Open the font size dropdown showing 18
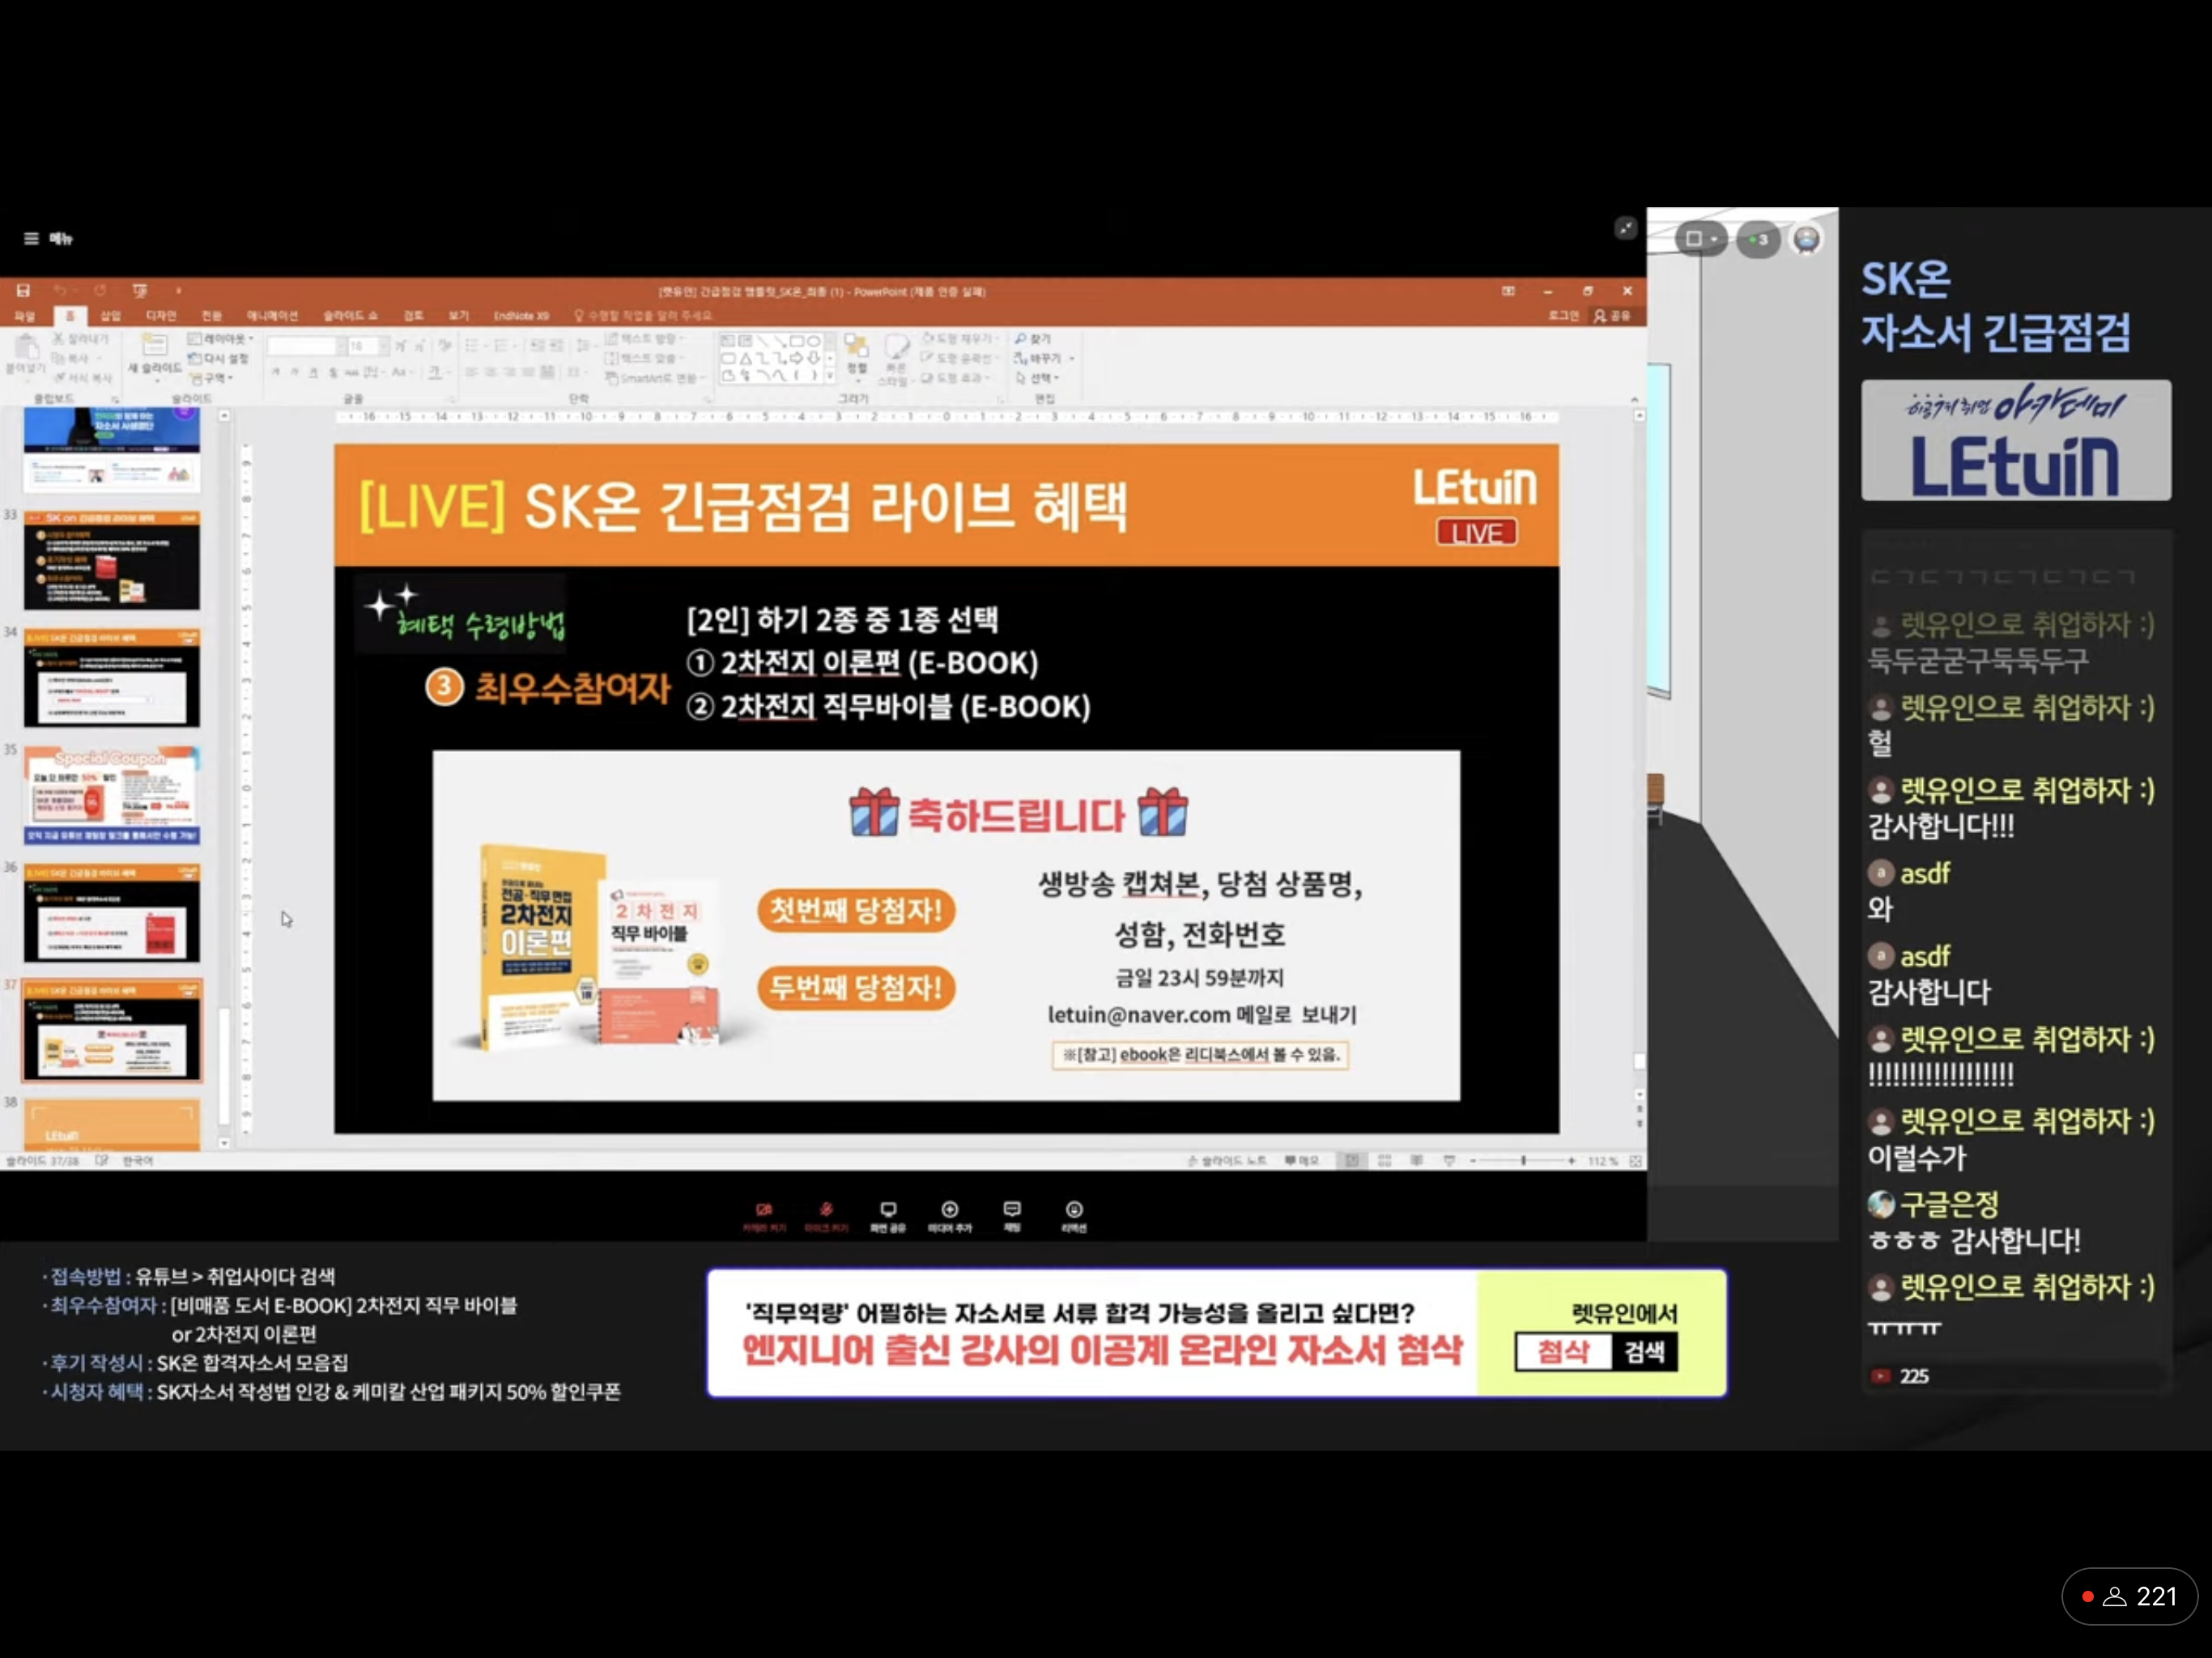Viewport: 2212px width, 1658px height. click(368, 346)
